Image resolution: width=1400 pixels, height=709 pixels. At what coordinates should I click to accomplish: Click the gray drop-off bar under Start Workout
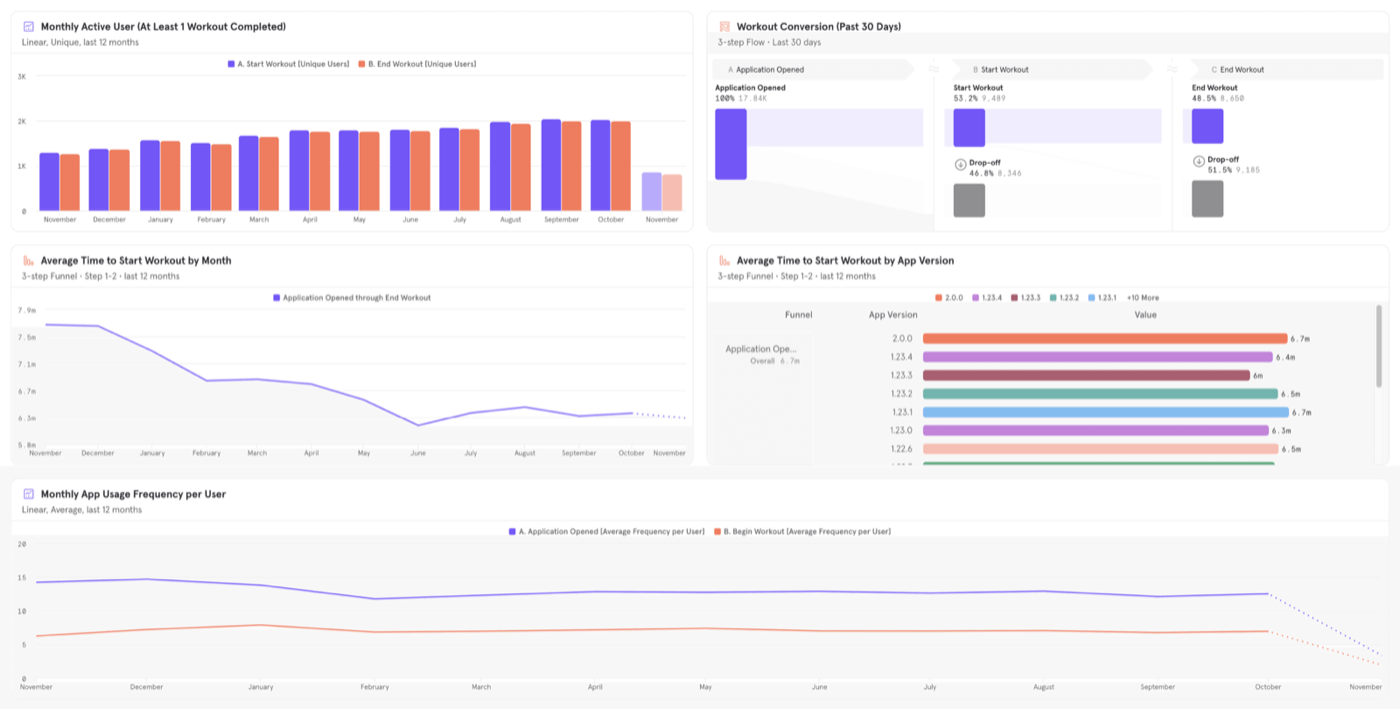coord(969,200)
